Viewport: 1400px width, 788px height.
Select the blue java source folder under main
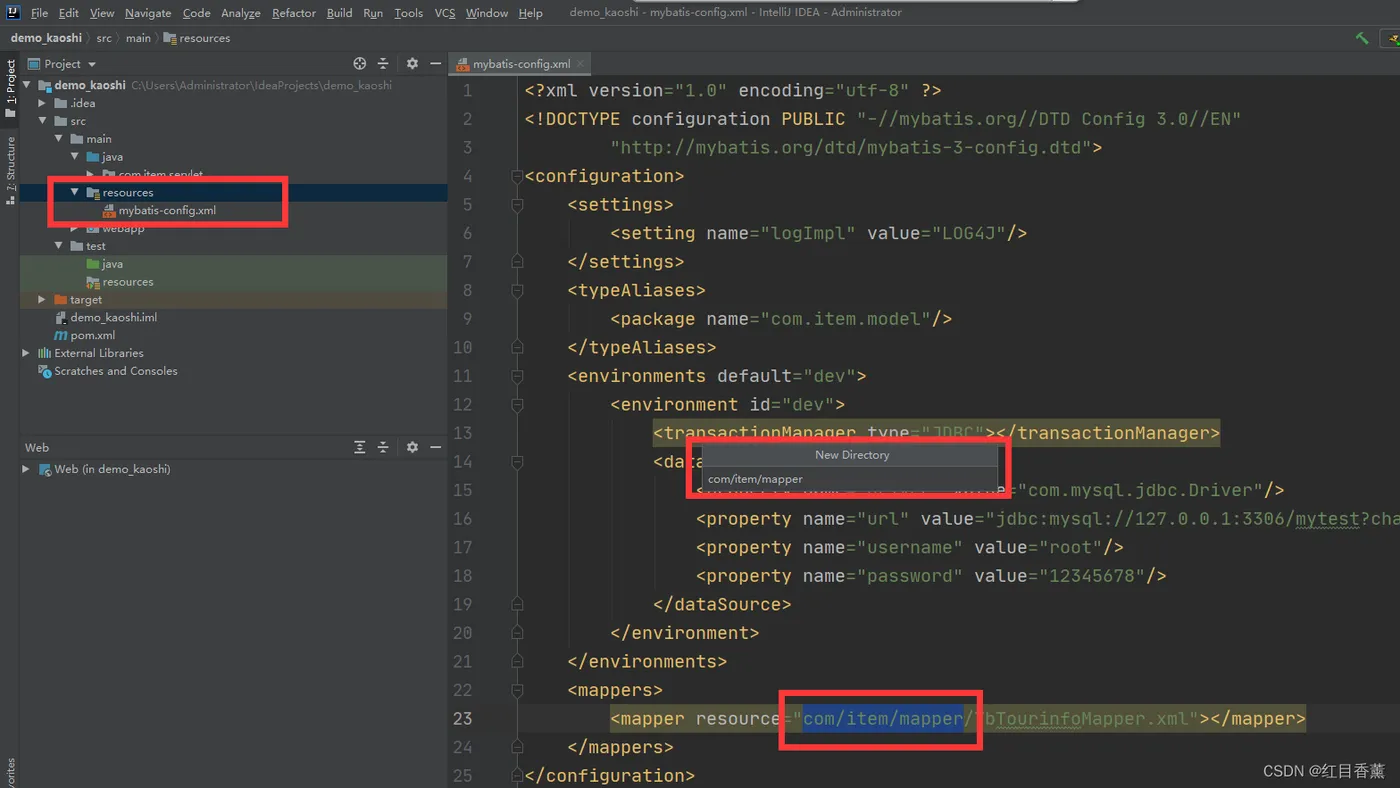tap(105, 157)
